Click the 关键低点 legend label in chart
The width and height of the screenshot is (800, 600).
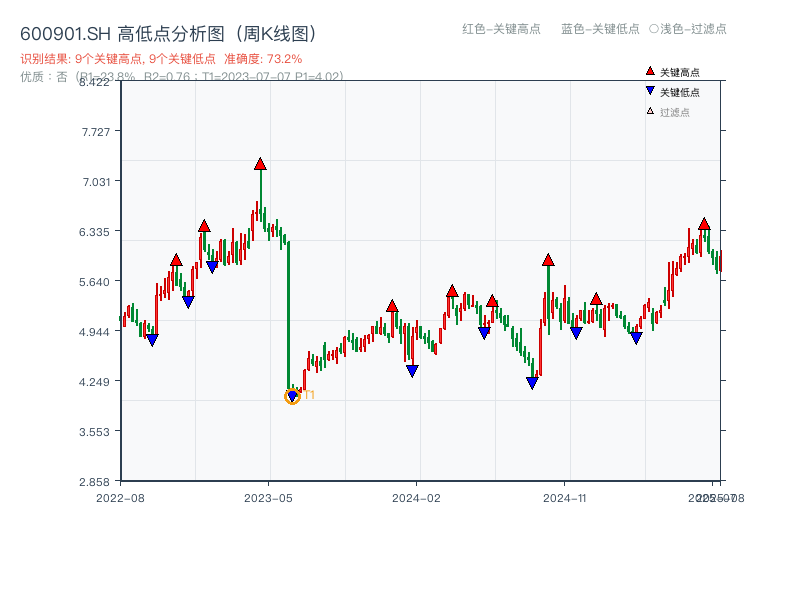click(x=680, y=92)
